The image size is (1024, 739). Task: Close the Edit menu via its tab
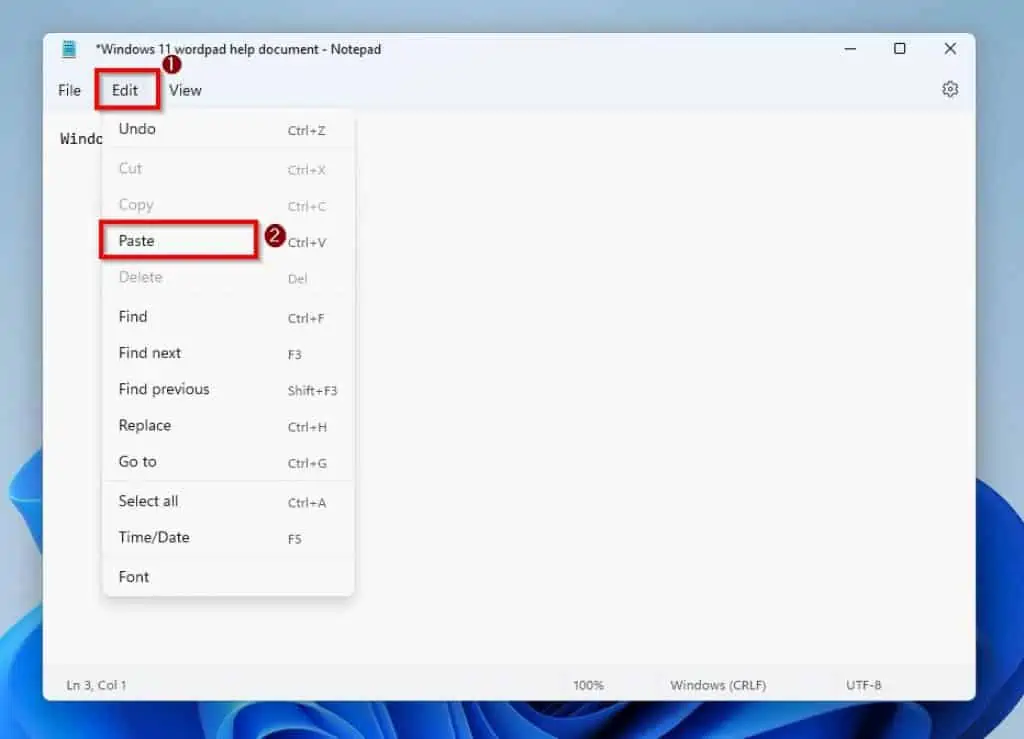pos(125,90)
